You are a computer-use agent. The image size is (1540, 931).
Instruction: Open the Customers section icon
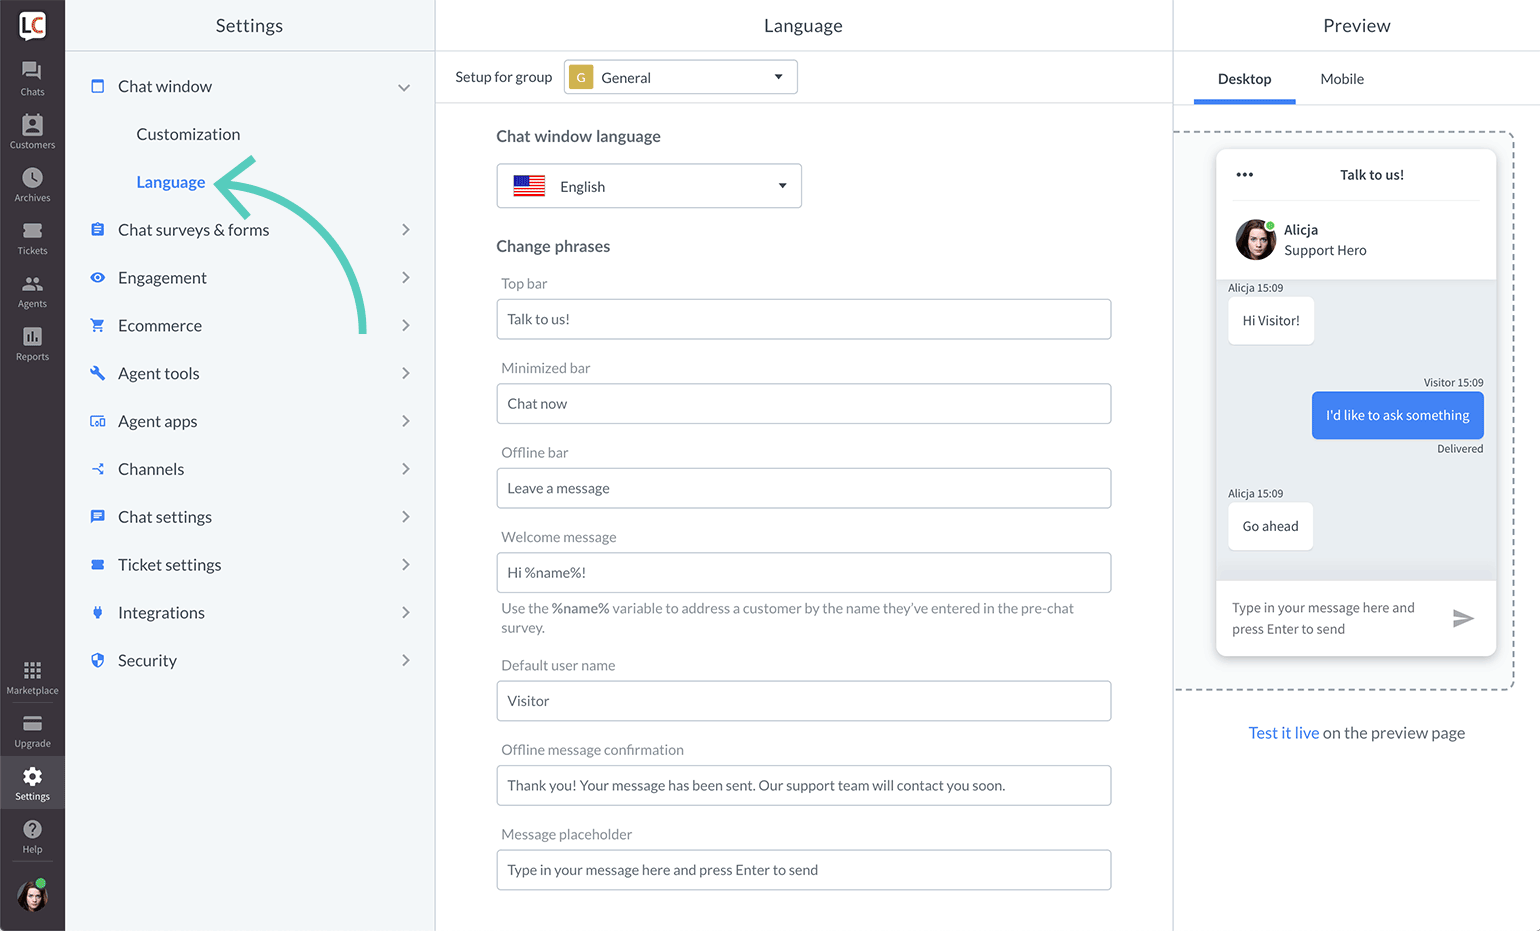click(x=32, y=131)
